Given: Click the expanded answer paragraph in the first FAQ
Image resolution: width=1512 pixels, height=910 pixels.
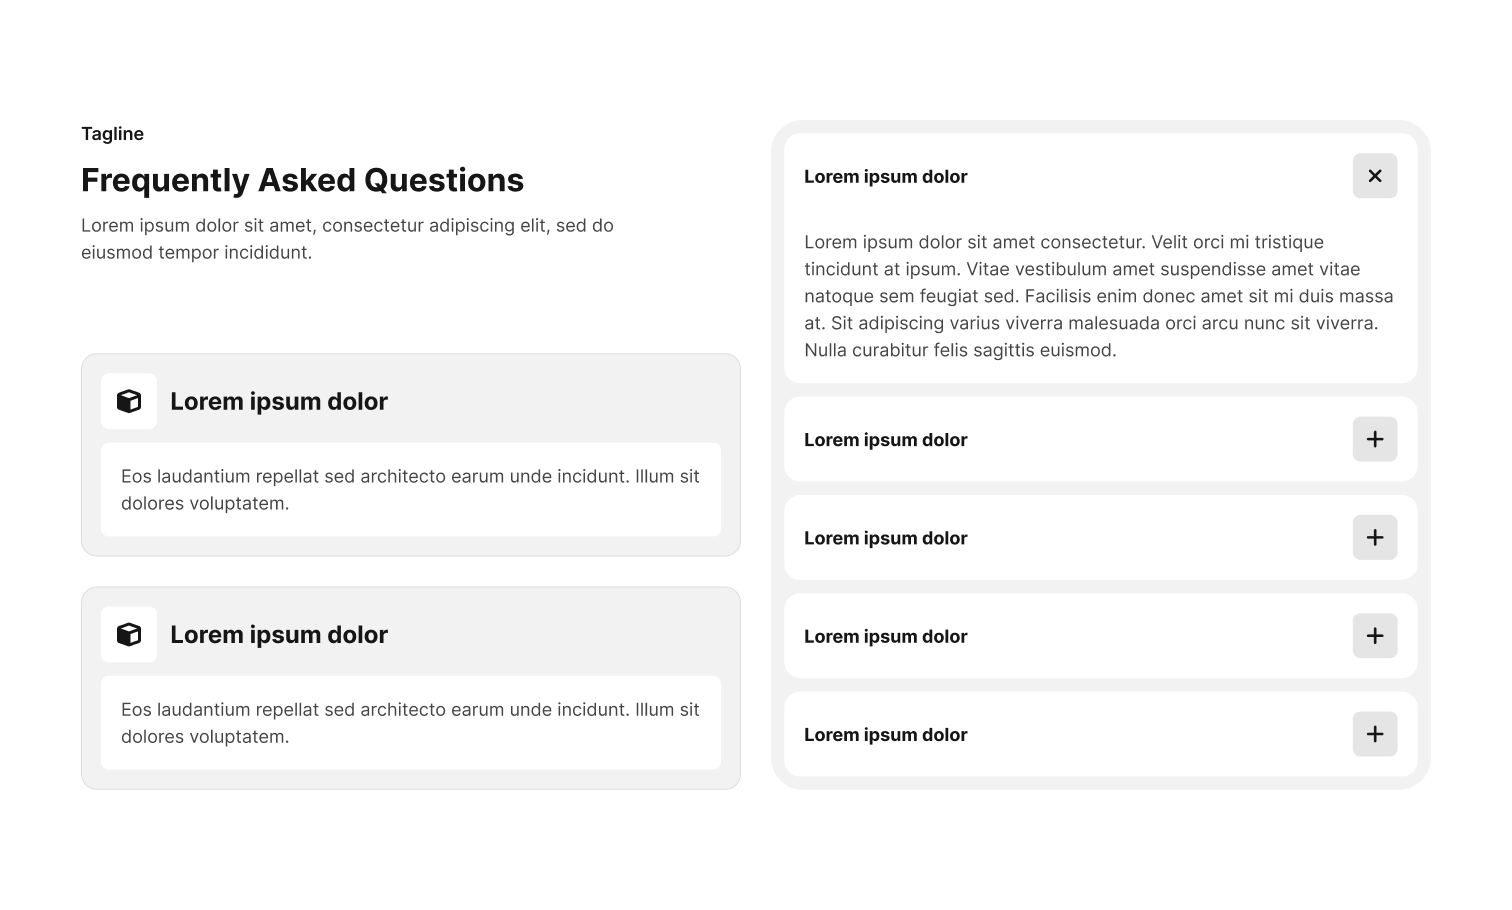Looking at the screenshot, I should pyautogui.click(x=1098, y=296).
